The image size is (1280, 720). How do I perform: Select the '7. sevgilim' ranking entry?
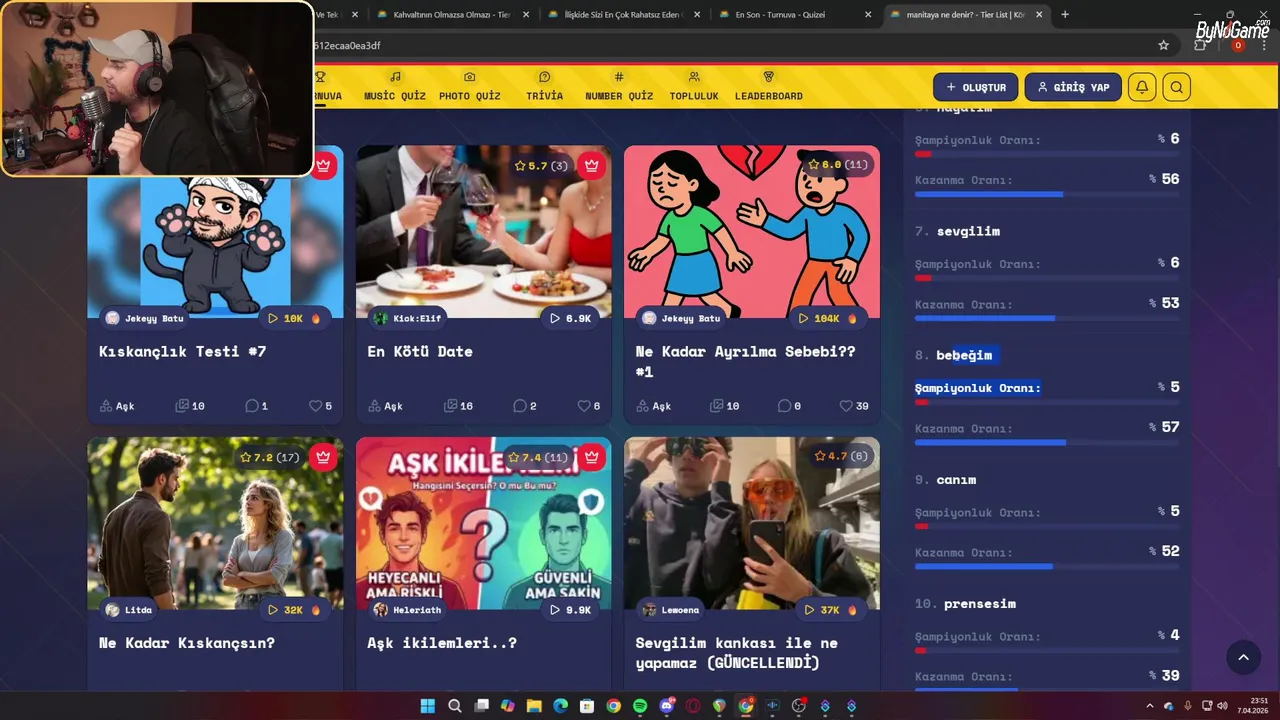point(957,231)
